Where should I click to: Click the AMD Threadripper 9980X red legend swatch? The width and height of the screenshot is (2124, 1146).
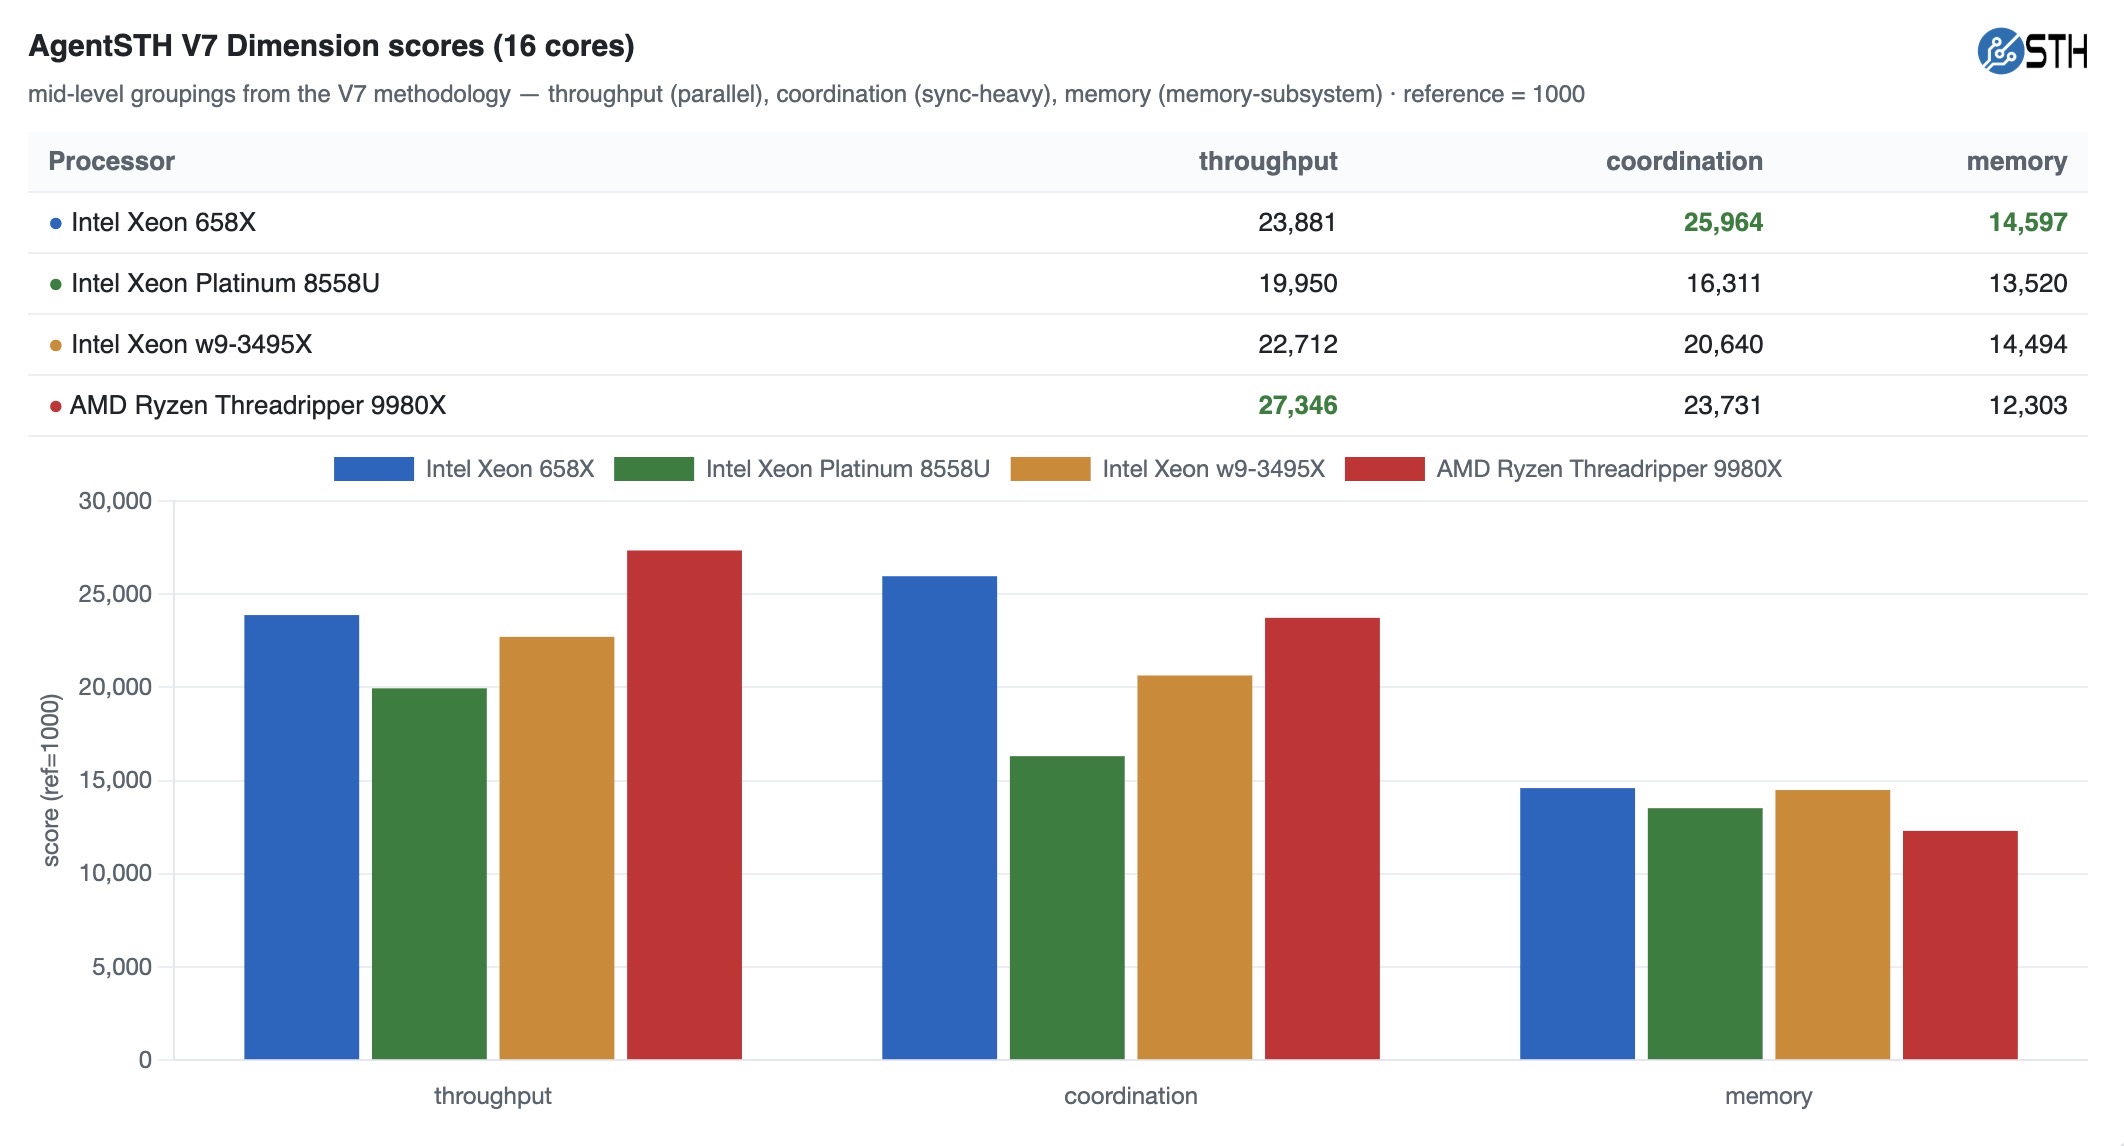[1384, 469]
